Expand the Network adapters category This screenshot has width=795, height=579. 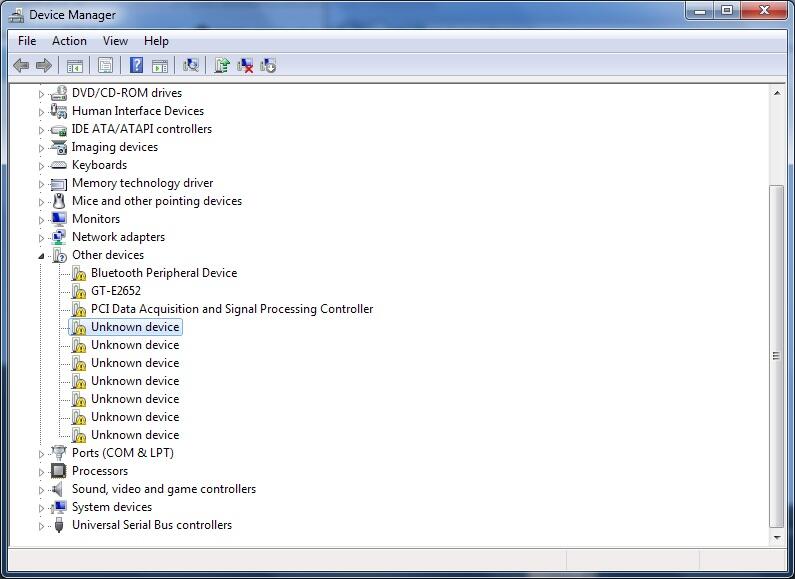pos(42,238)
